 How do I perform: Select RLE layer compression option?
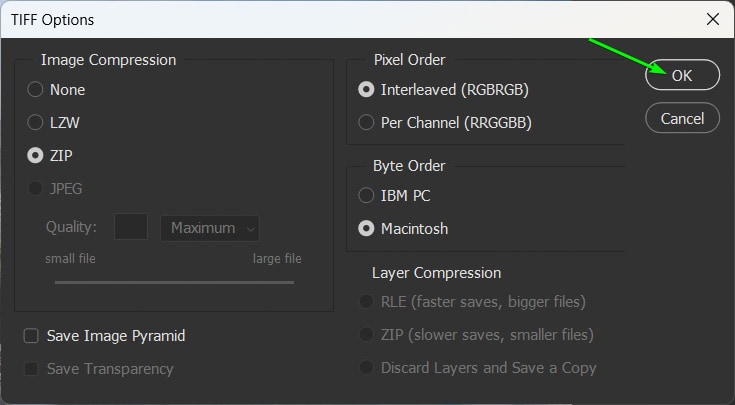(x=367, y=302)
